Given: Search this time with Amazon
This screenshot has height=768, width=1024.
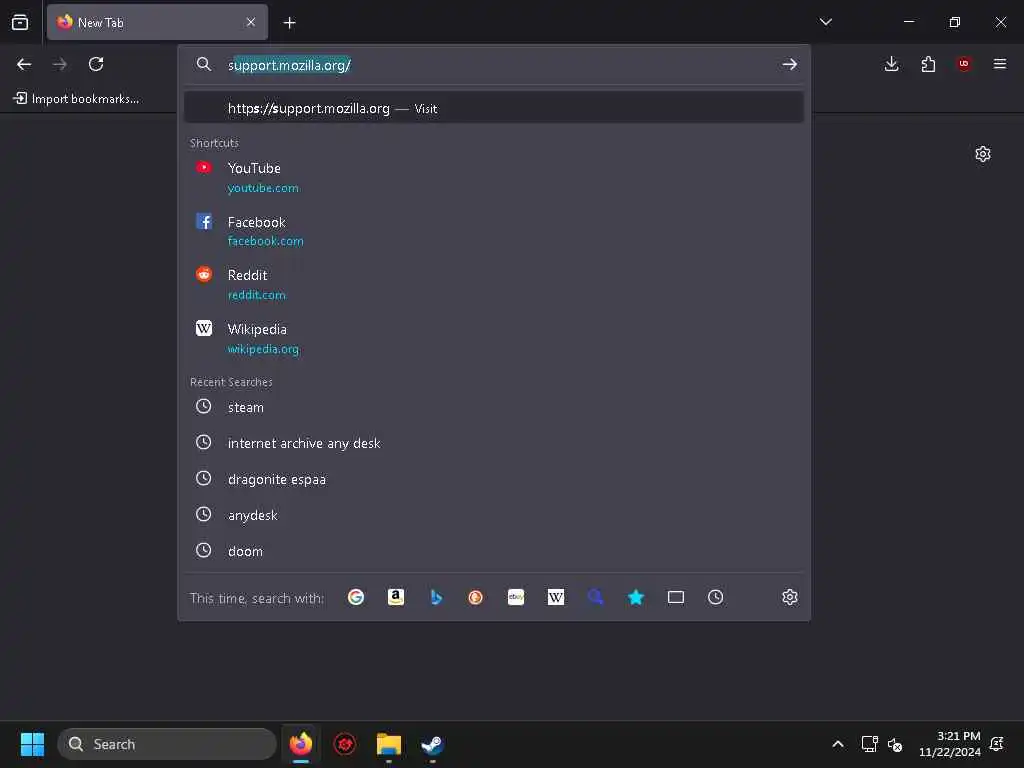Looking at the screenshot, I should pyautogui.click(x=396, y=597).
